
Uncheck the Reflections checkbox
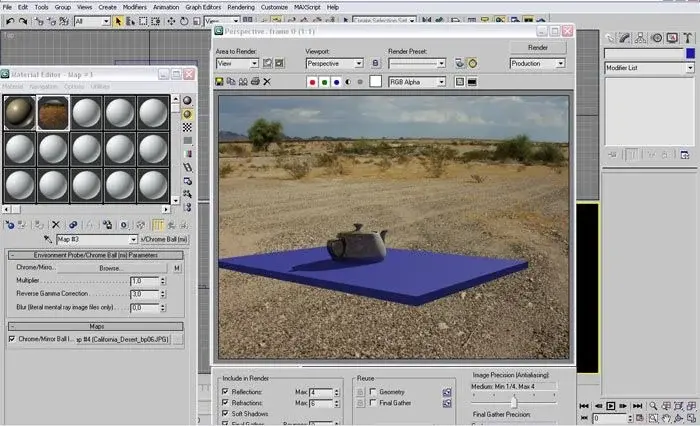tap(225, 391)
